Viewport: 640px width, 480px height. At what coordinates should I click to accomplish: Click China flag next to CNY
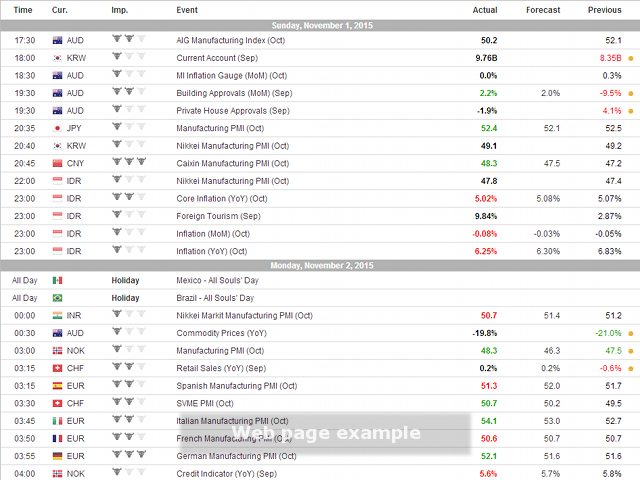[58, 163]
